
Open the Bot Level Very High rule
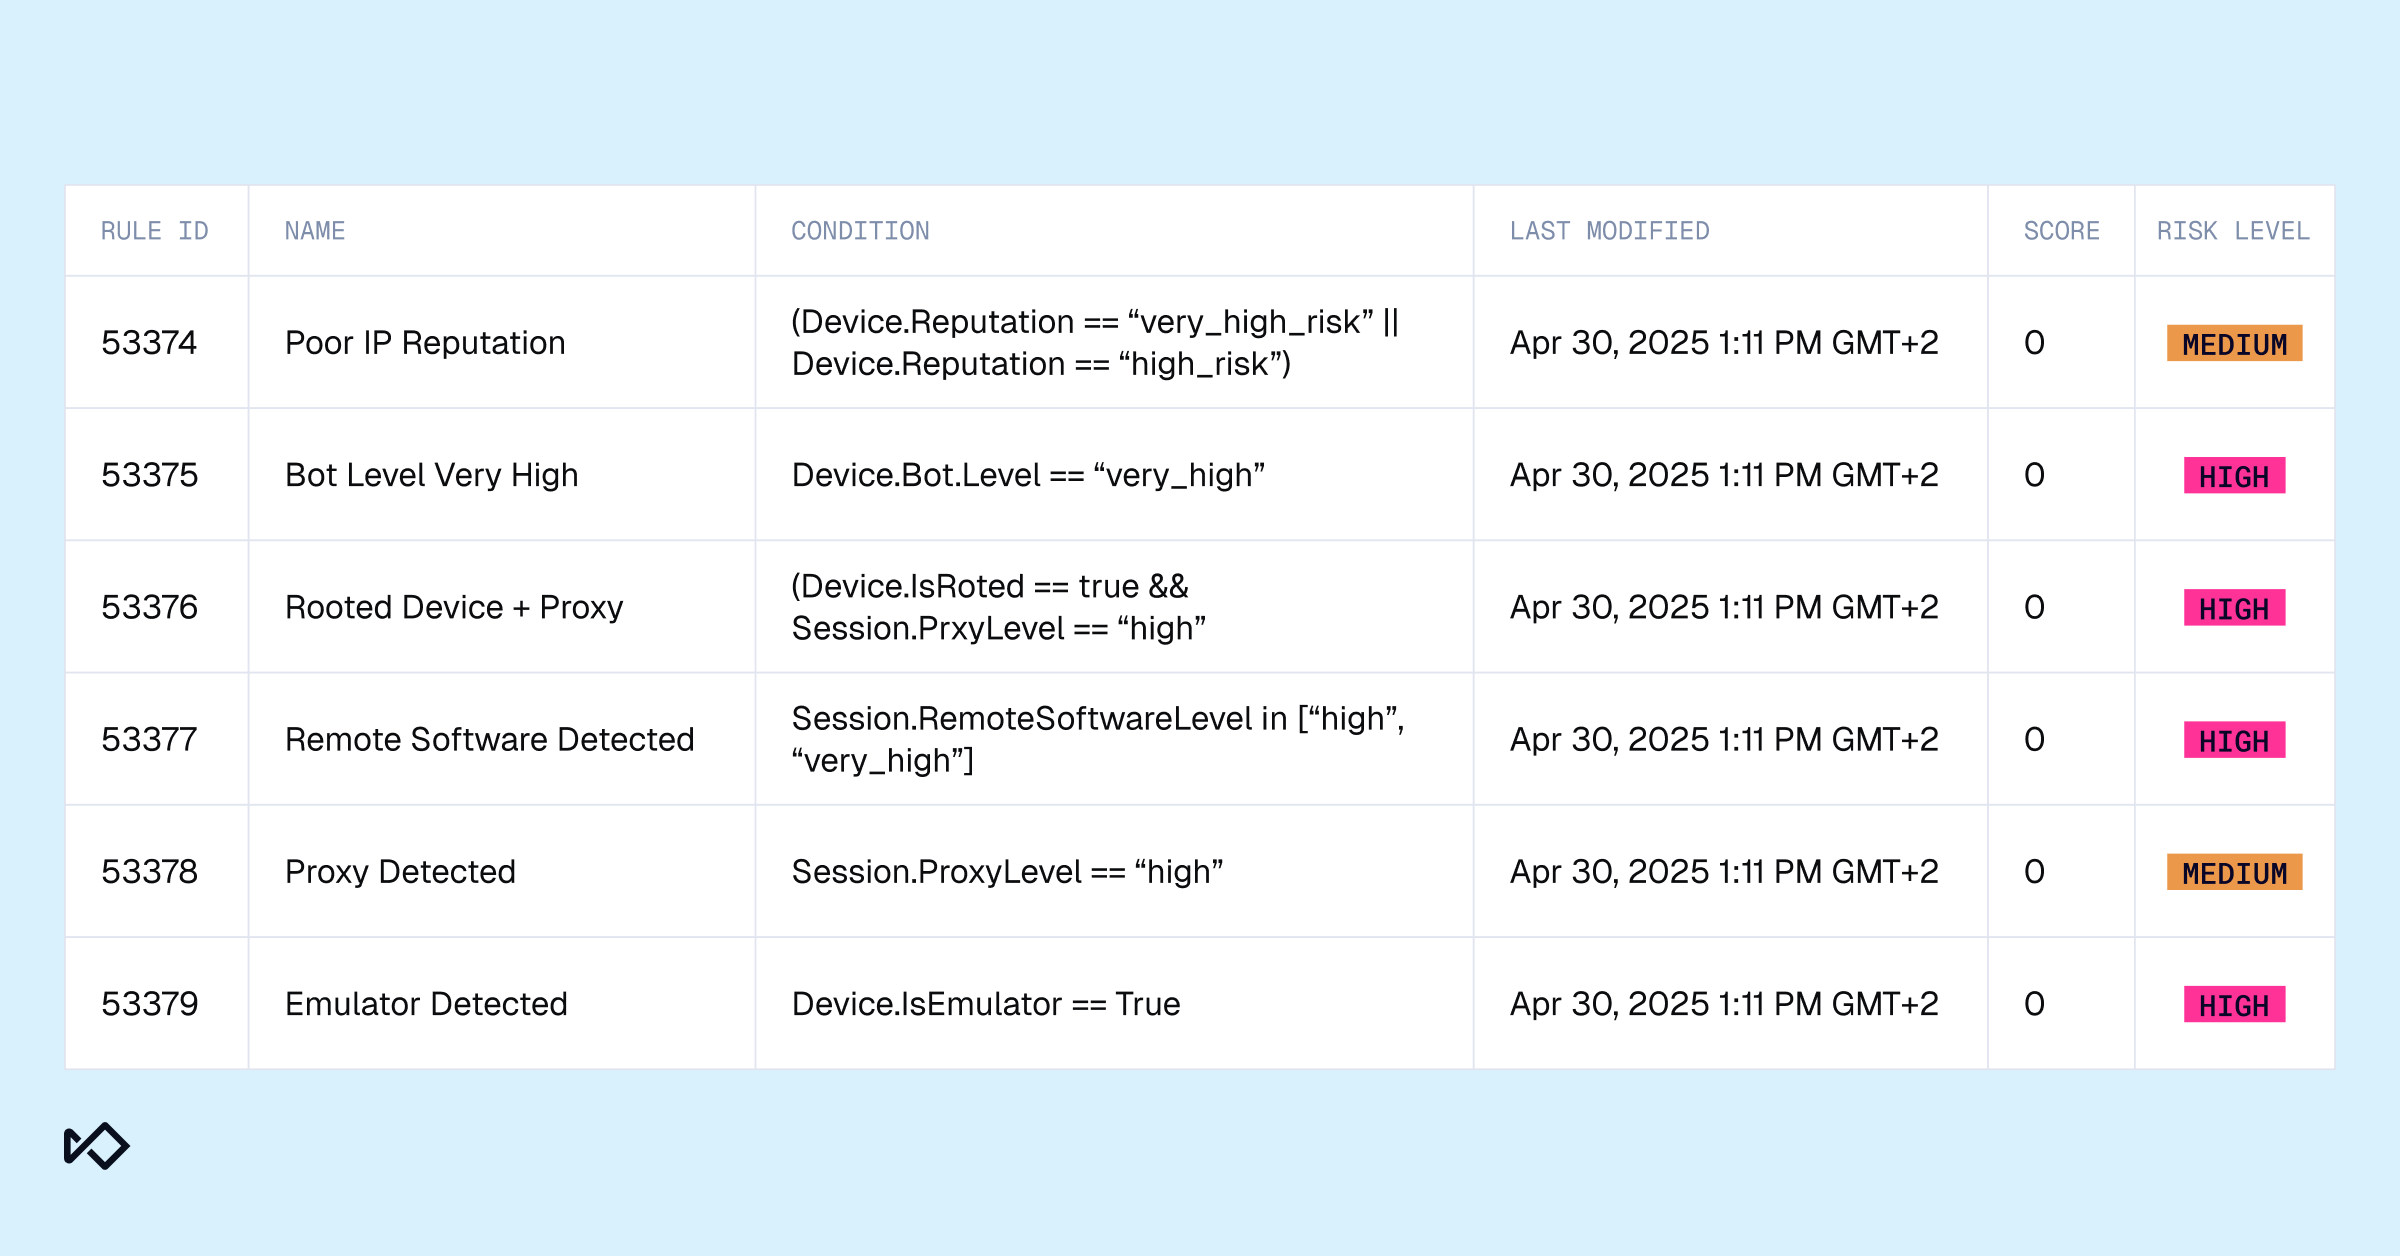click(431, 475)
